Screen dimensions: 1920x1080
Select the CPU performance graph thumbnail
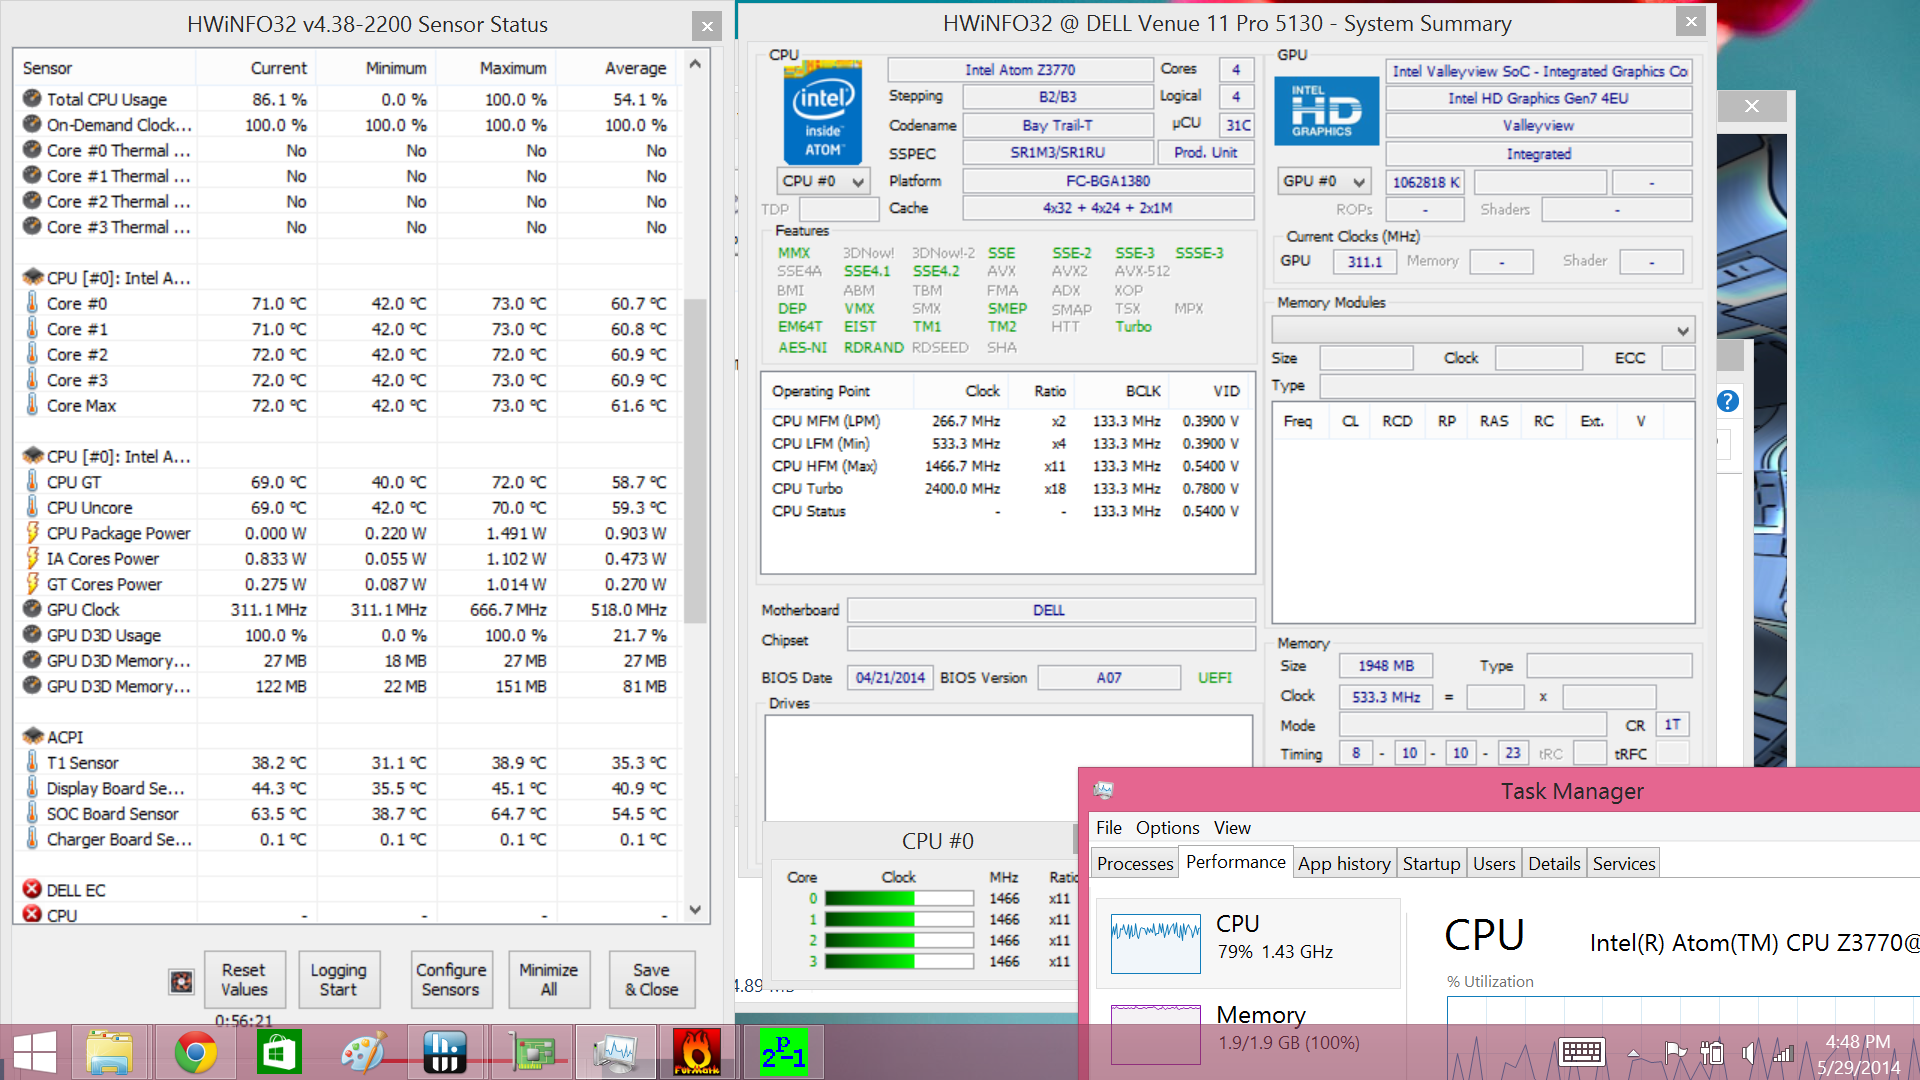[1156, 943]
